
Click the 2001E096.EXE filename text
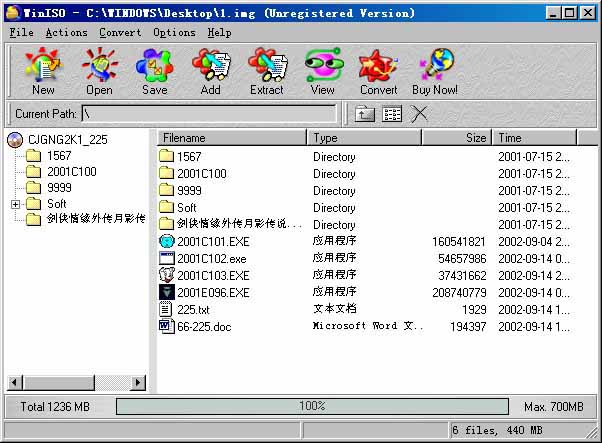(x=213, y=293)
